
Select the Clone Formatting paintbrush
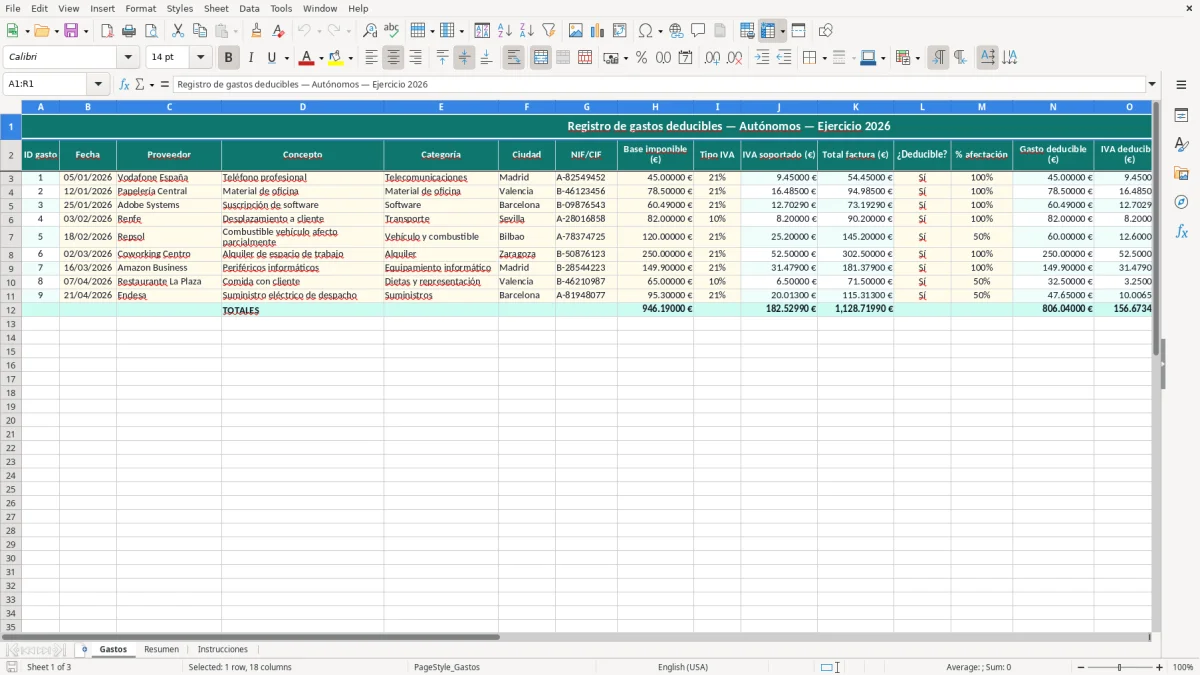click(256, 31)
